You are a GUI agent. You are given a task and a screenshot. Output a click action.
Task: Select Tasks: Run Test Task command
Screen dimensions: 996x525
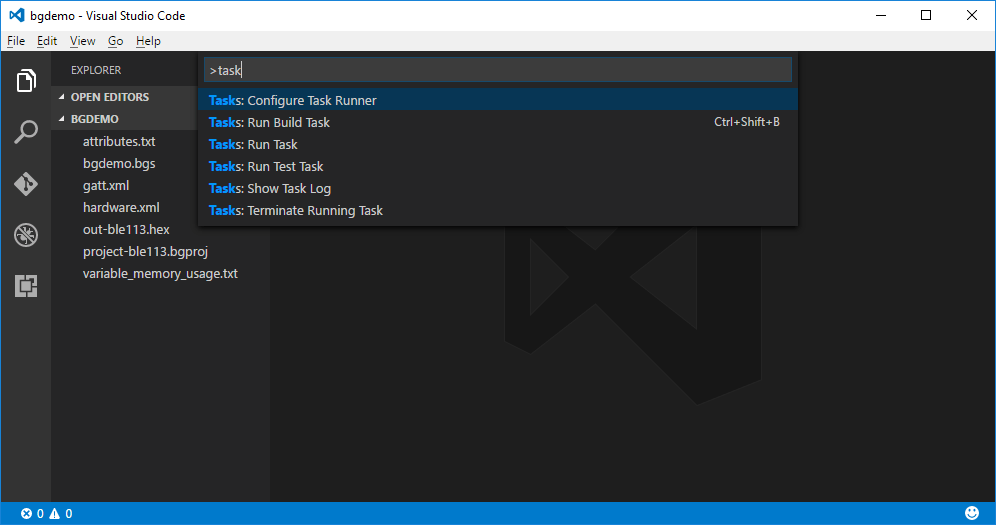[498, 166]
